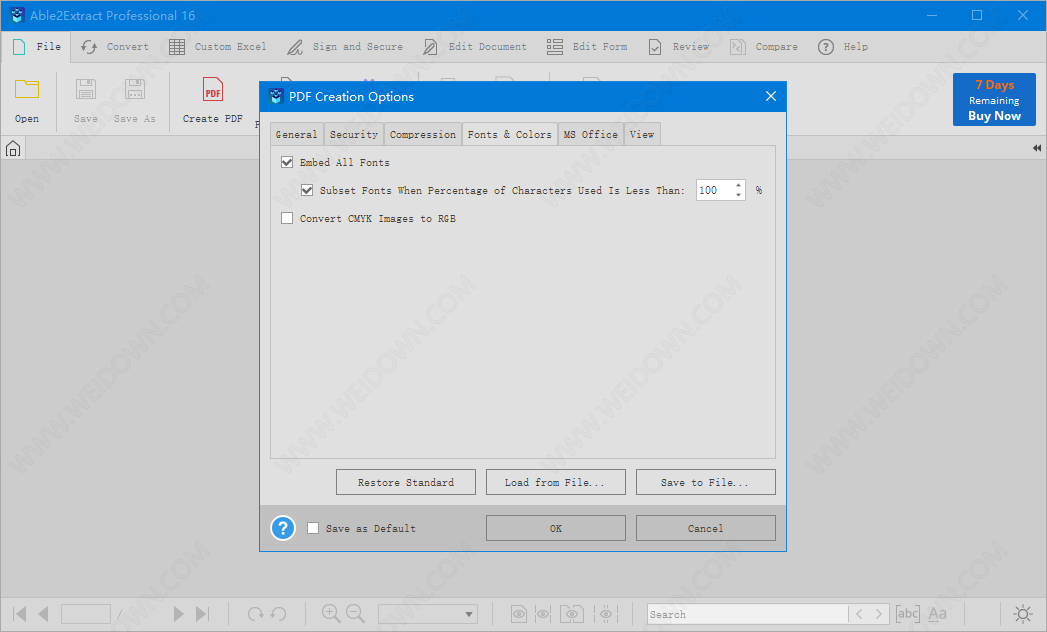Click the Restore Standard button
Image resolution: width=1047 pixels, height=632 pixels.
pos(406,482)
